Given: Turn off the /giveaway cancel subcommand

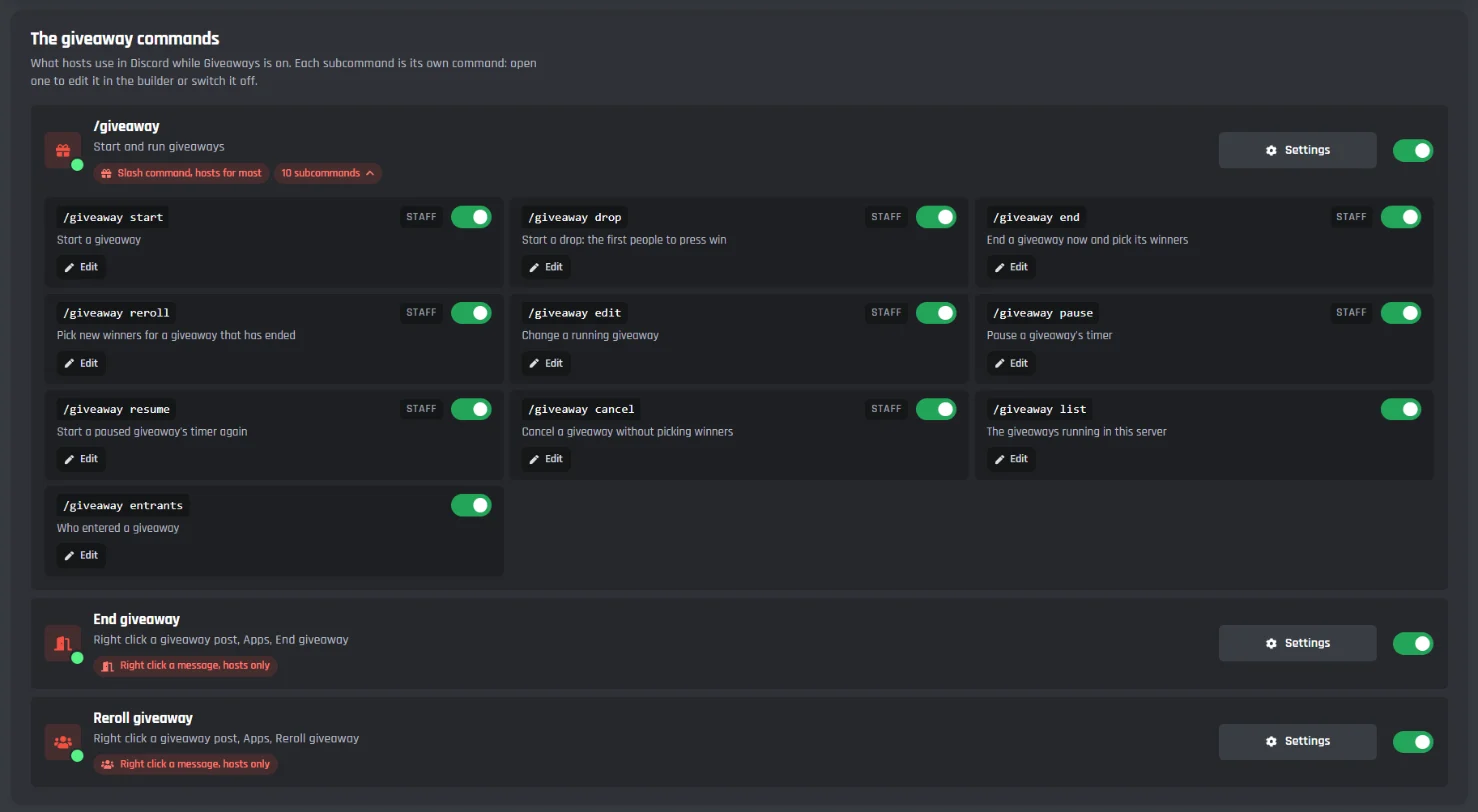Looking at the screenshot, I should pyautogui.click(x=936, y=409).
